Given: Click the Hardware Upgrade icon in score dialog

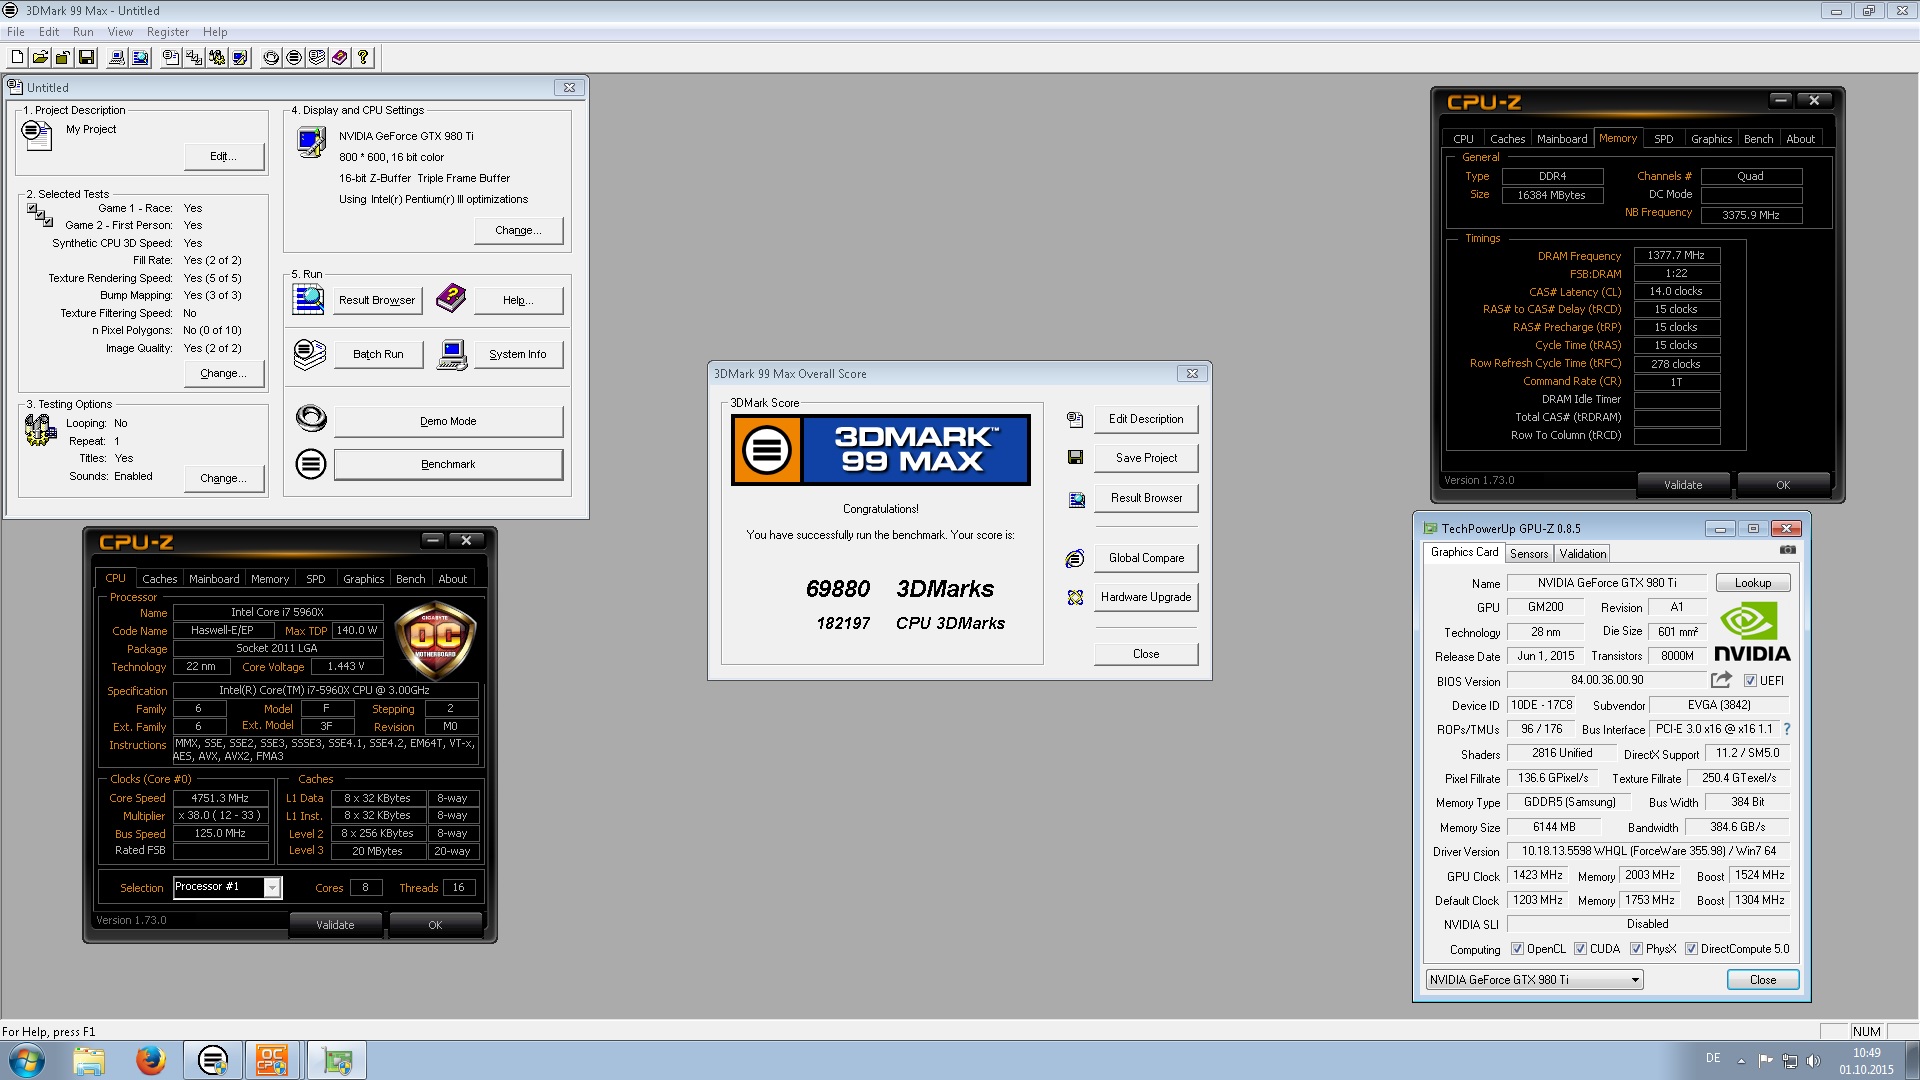Looking at the screenshot, I should [1075, 597].
